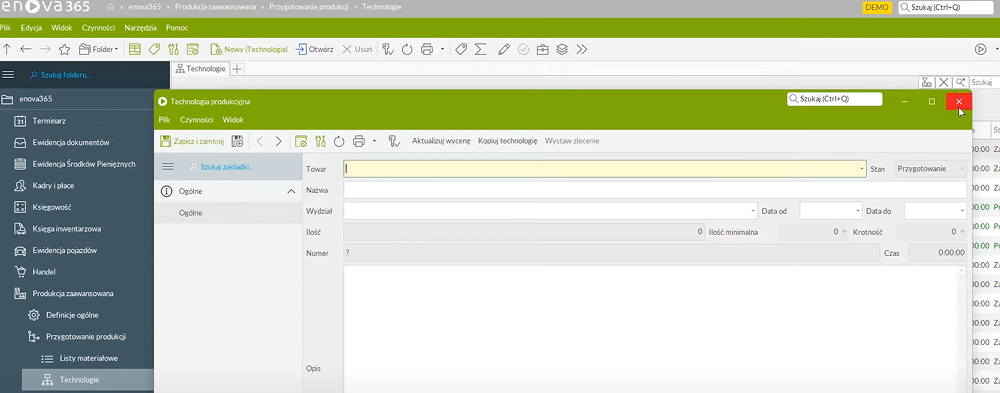Click Zapisz i zamknij button
The width and height of the screenshot is (1000, 393).
click(192, 141)
